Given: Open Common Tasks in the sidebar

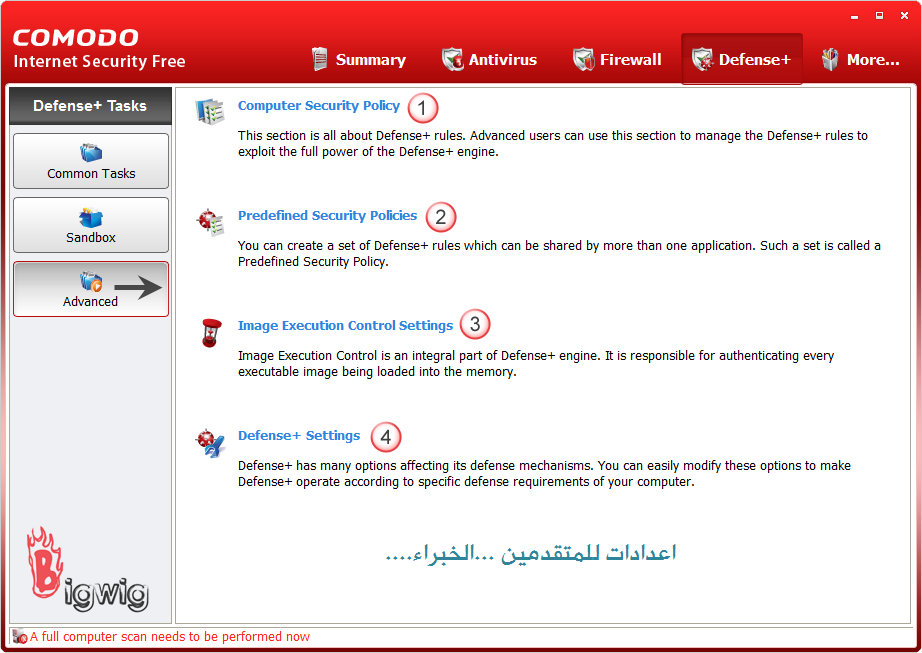Looking at the screenshot, I should pos(91,161).
